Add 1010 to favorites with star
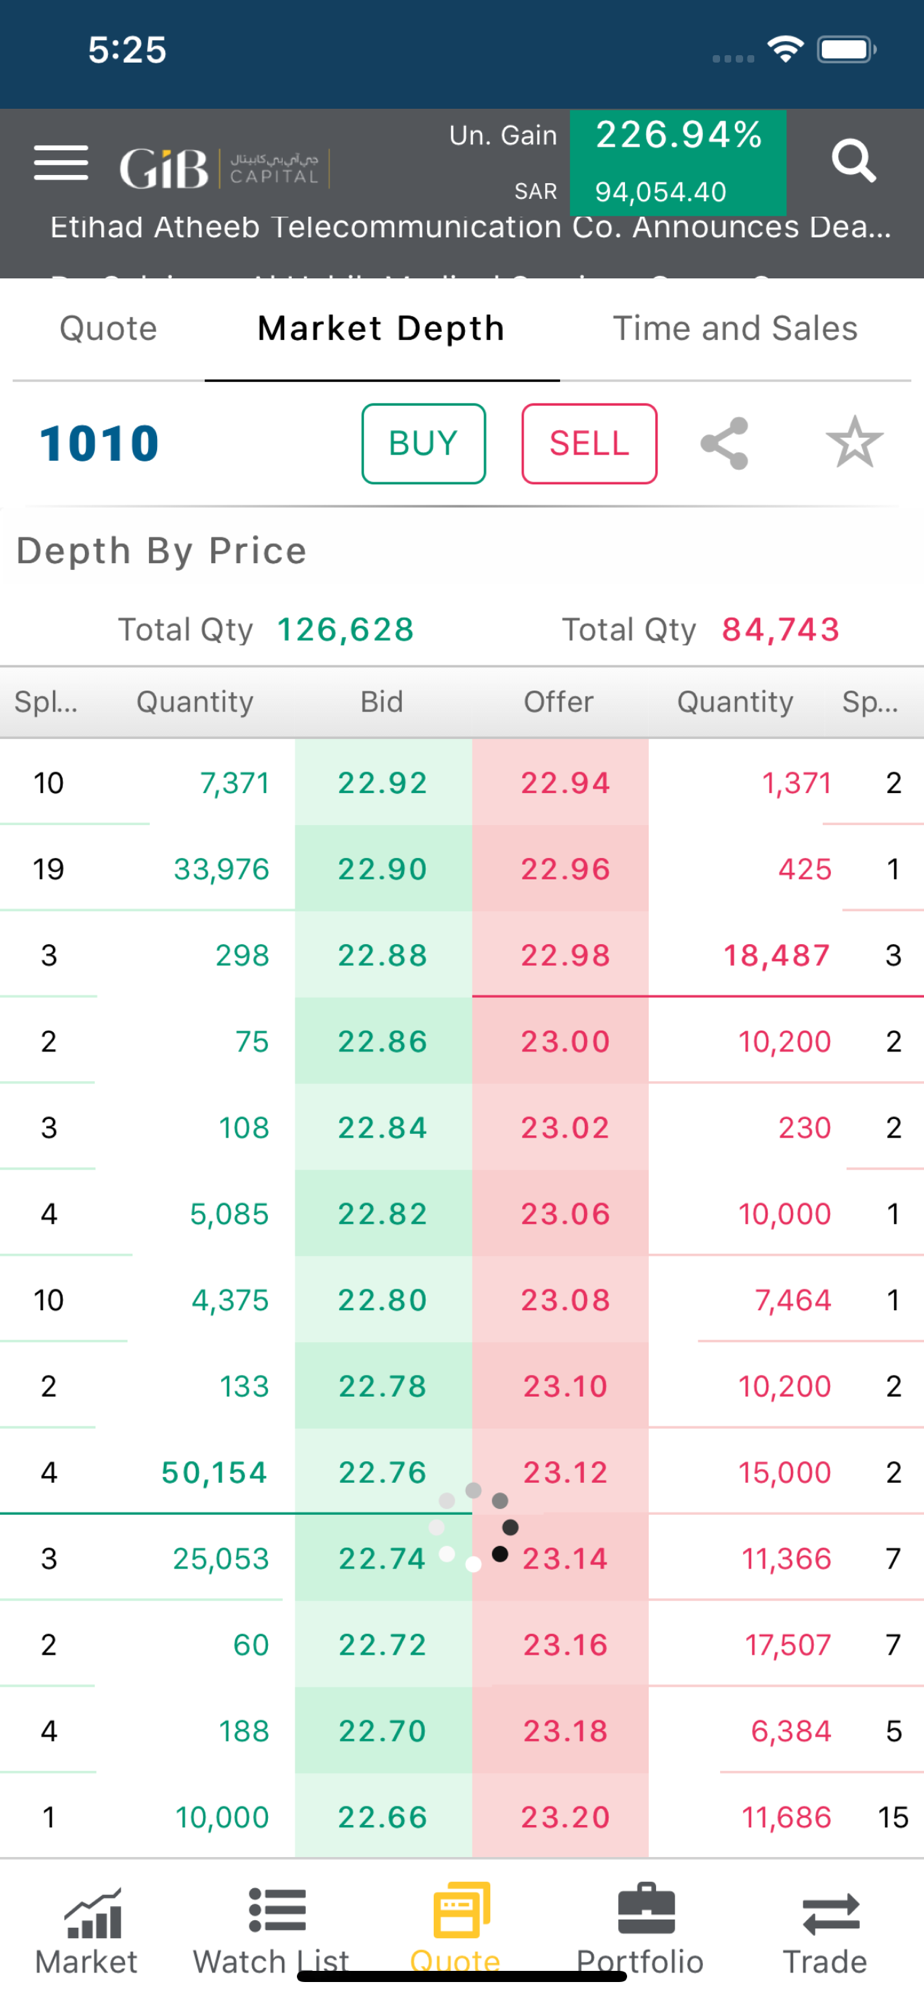Viewport: 924px width, 2000px height. click(x=854, y=443)
